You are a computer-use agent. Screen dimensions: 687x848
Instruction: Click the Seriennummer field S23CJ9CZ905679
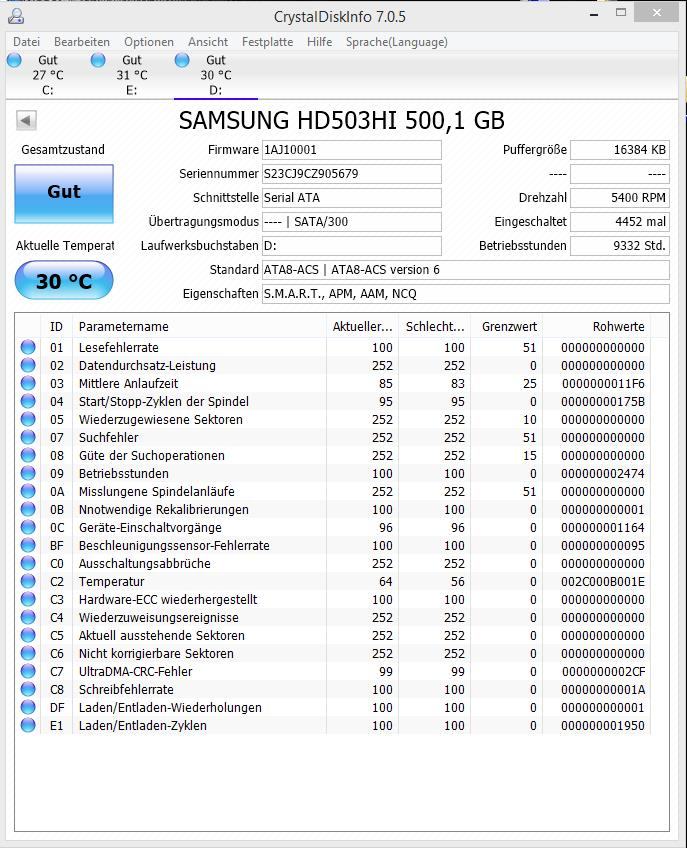click(x=352, y=174)
